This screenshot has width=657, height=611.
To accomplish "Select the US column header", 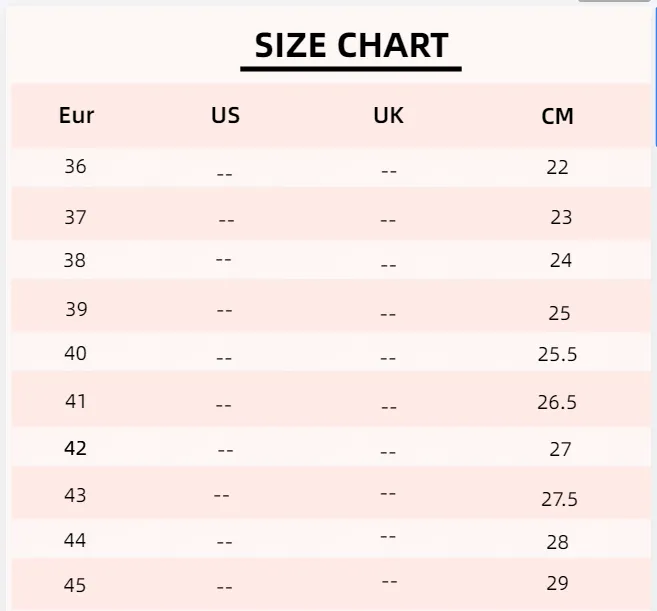I will click(x=226, y=116).
